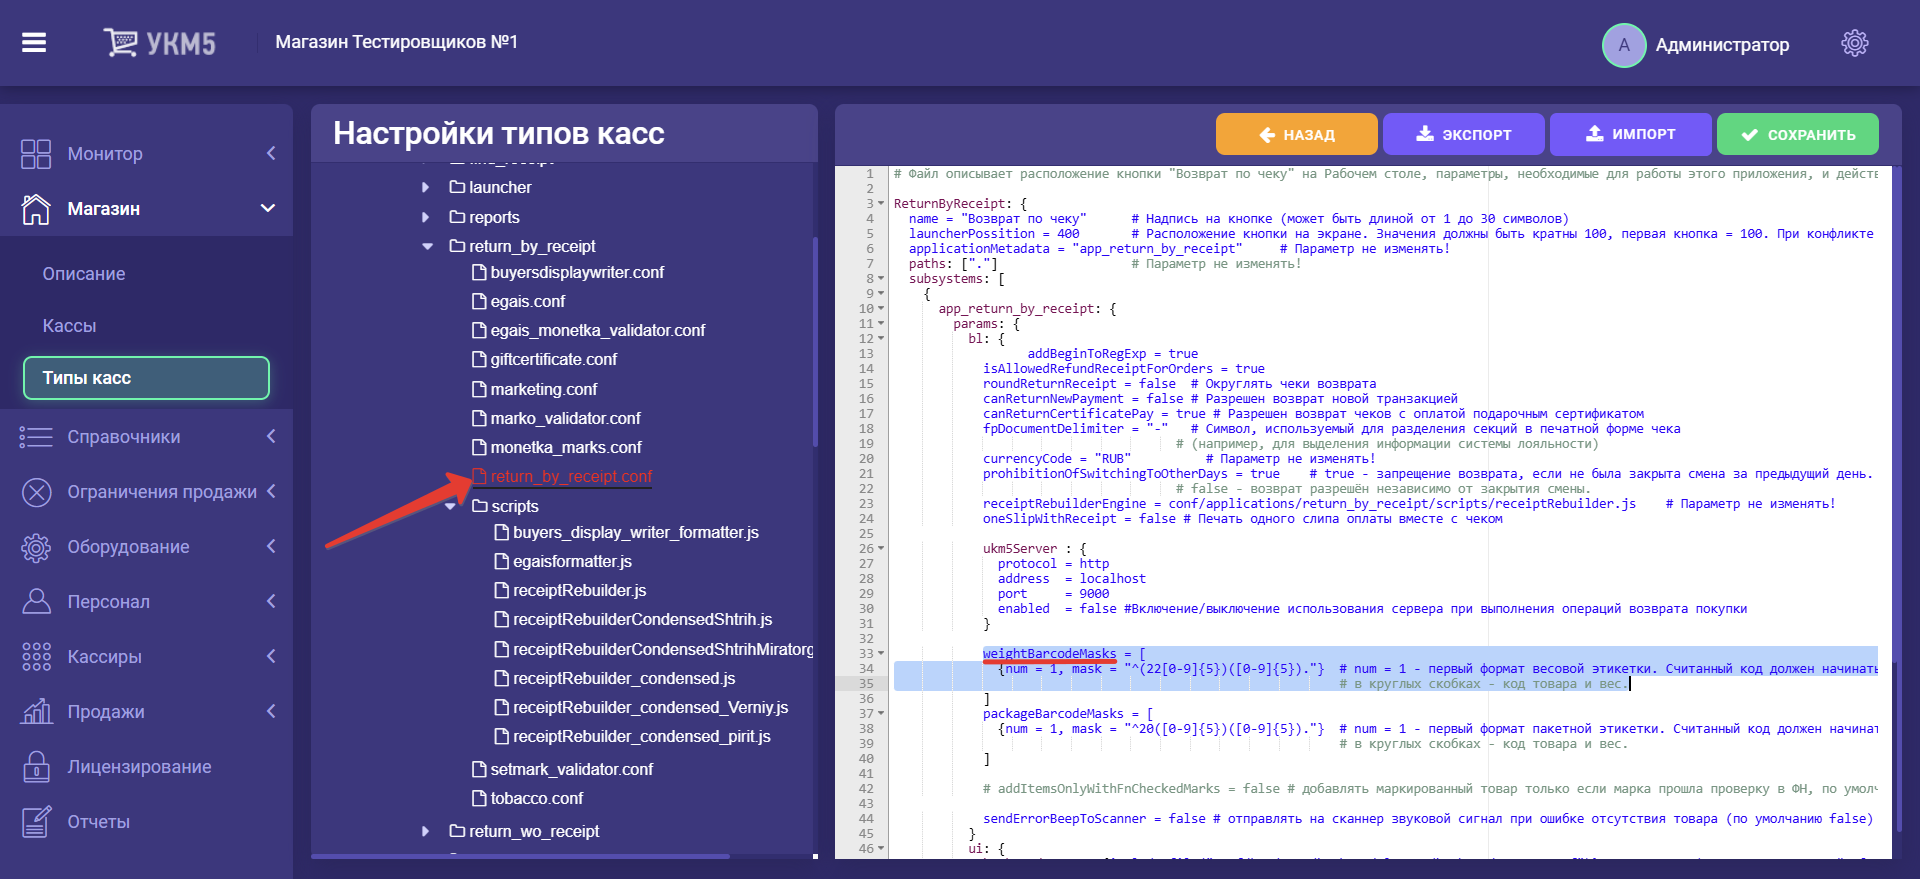Image resolution: width=1920 pixels, height=879 pixels.
Task: Click the Отчеты notepad icon
Action: [36, 821]
